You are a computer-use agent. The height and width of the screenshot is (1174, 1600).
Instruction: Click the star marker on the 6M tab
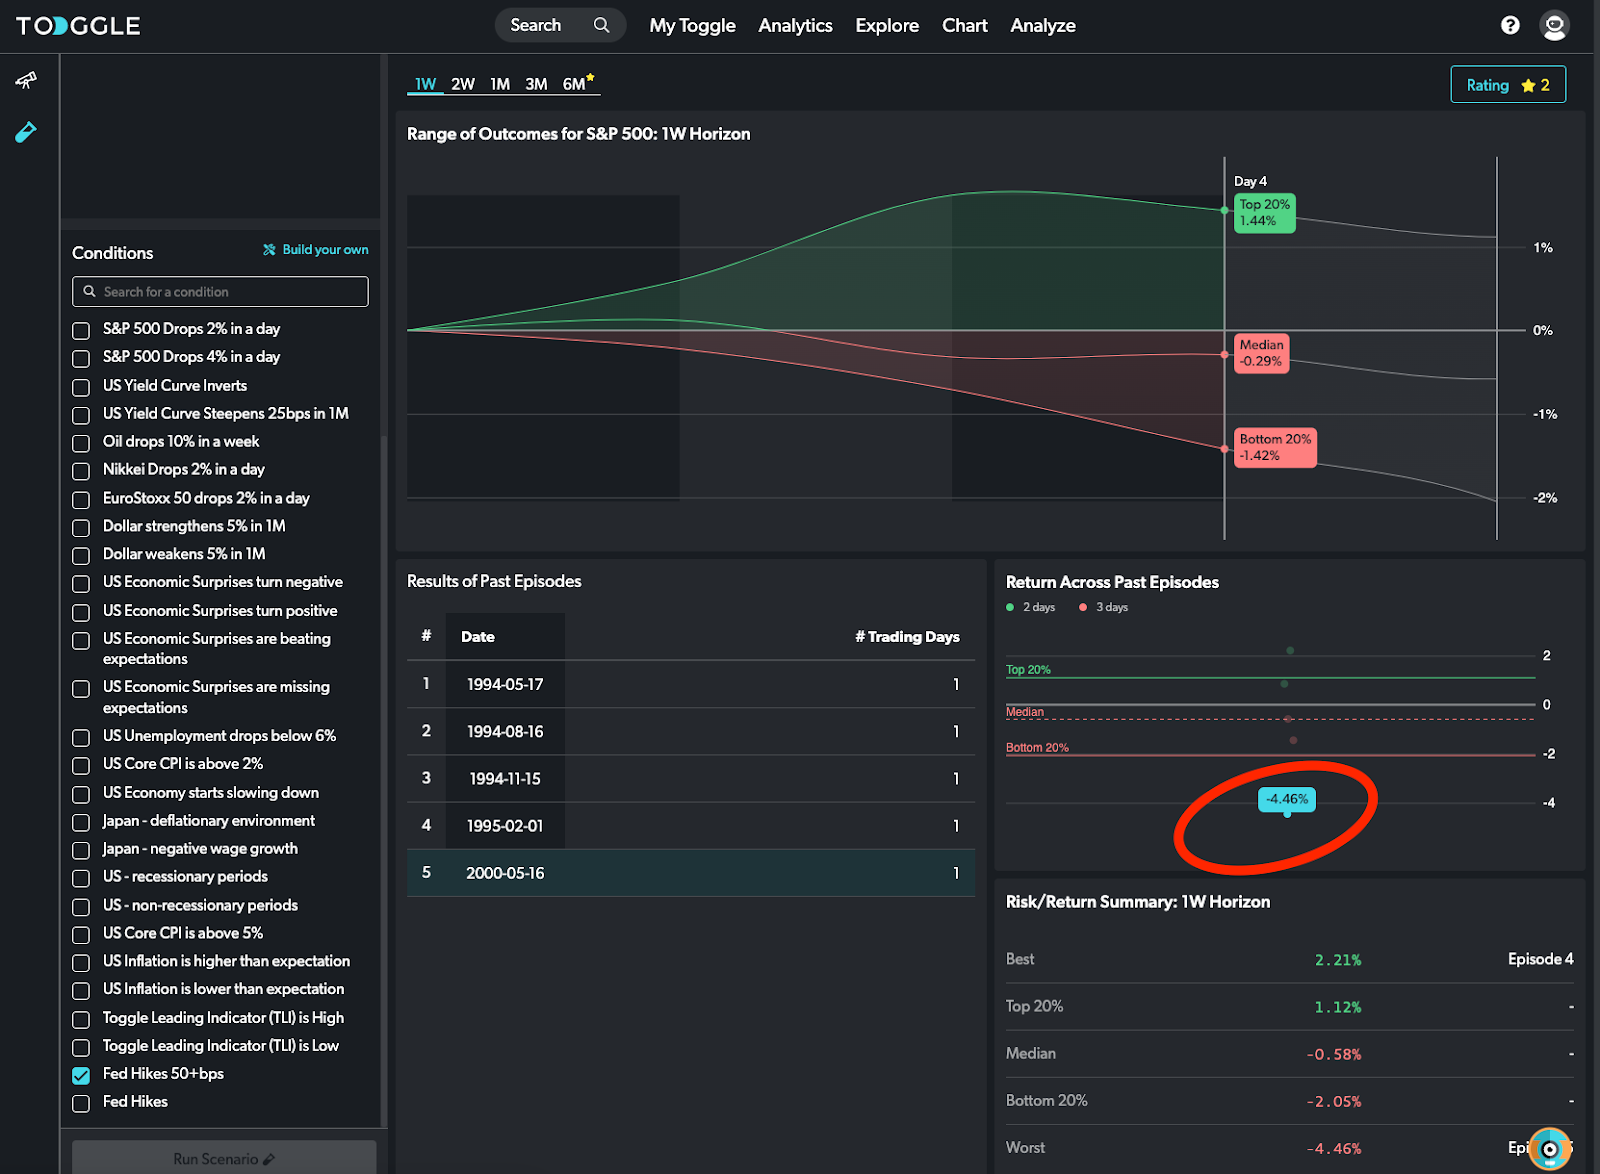[x=590, y=76]
